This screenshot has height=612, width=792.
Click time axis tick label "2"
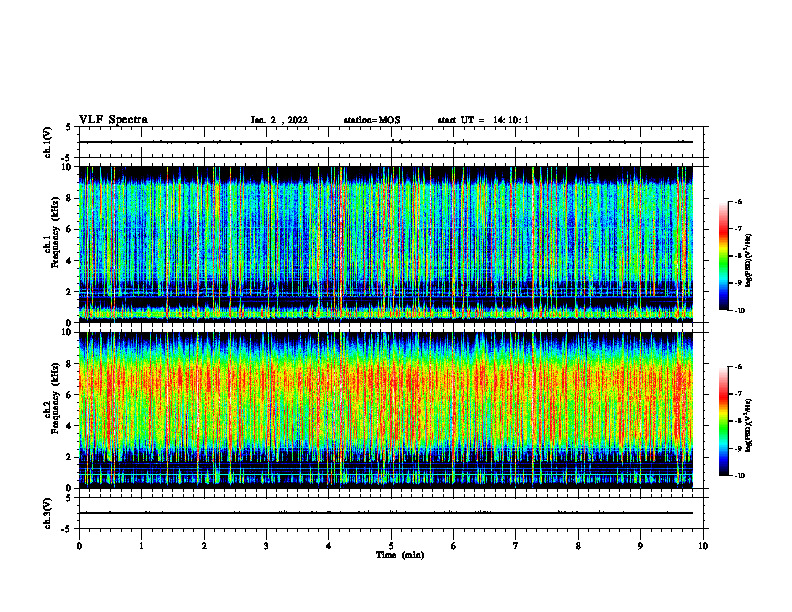coord(204,546)
